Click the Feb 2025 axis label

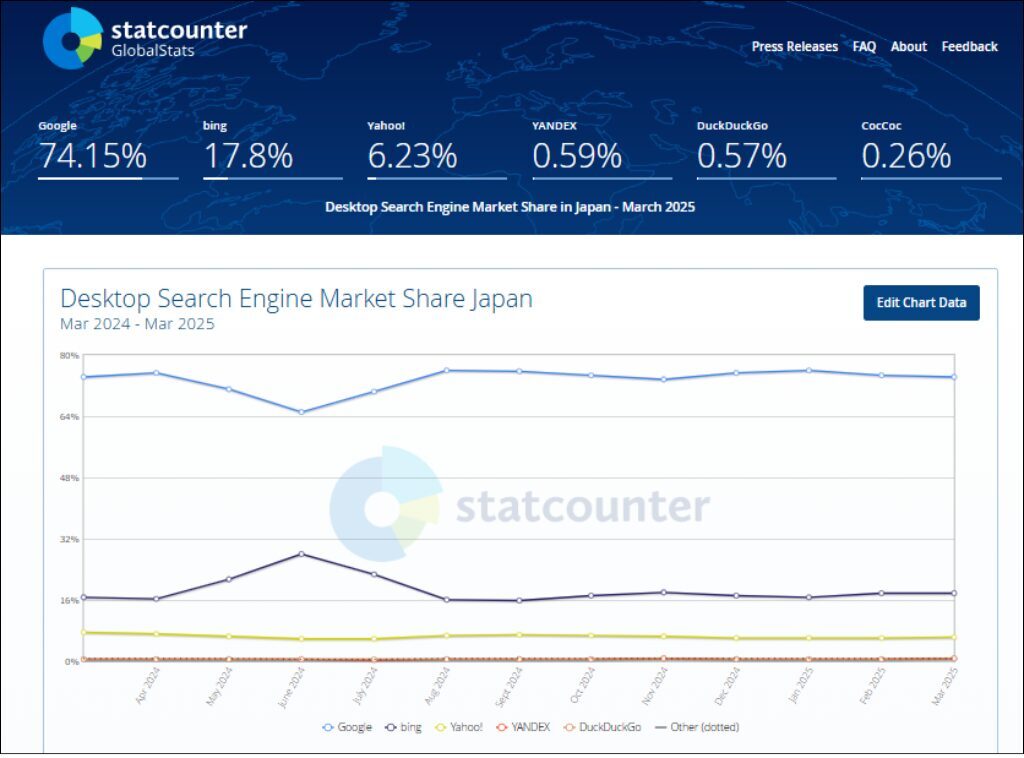(872, 686)
